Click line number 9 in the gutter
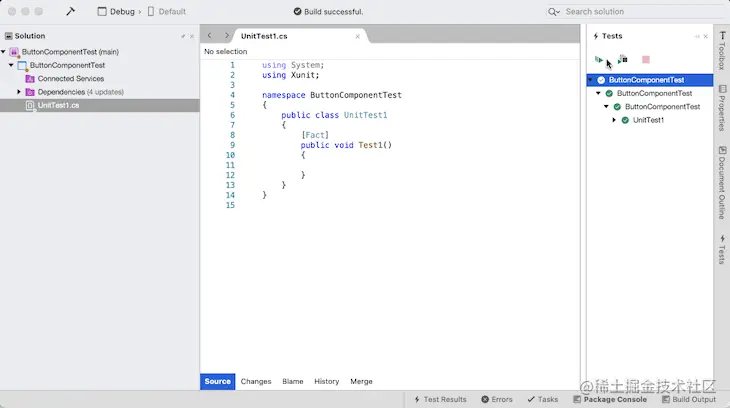Image resolution: width=730 pixels, height=408 pixels. [x=232, y=145]
